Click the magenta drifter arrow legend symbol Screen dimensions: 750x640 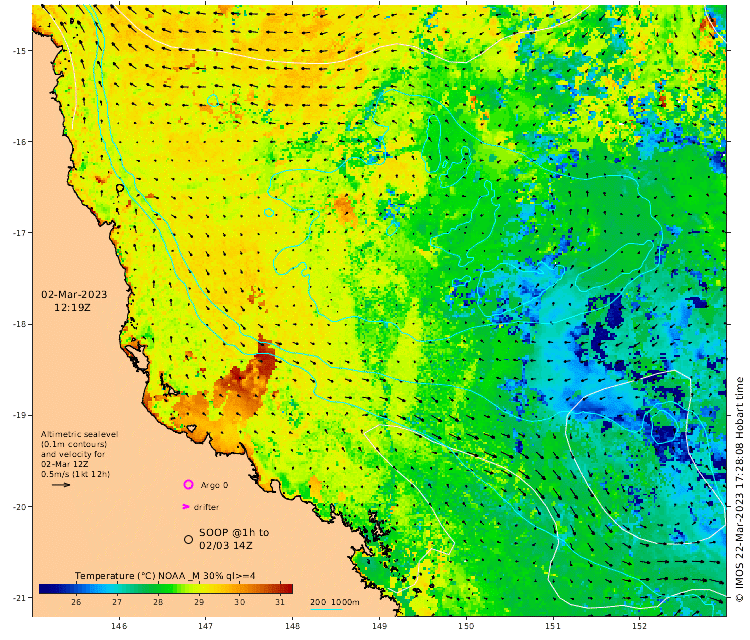186,507
